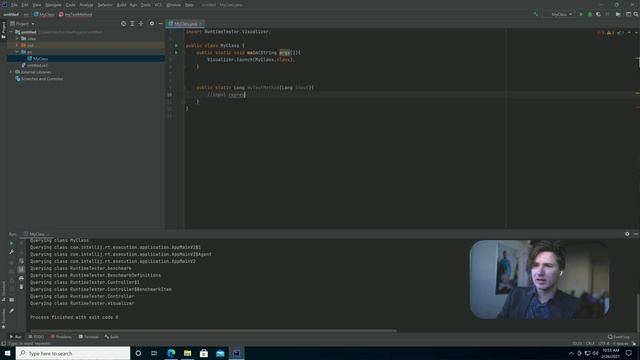Click the error and warning inspection indicator
The width and height of the screenshot is (640, 360).
pos(611,33)
